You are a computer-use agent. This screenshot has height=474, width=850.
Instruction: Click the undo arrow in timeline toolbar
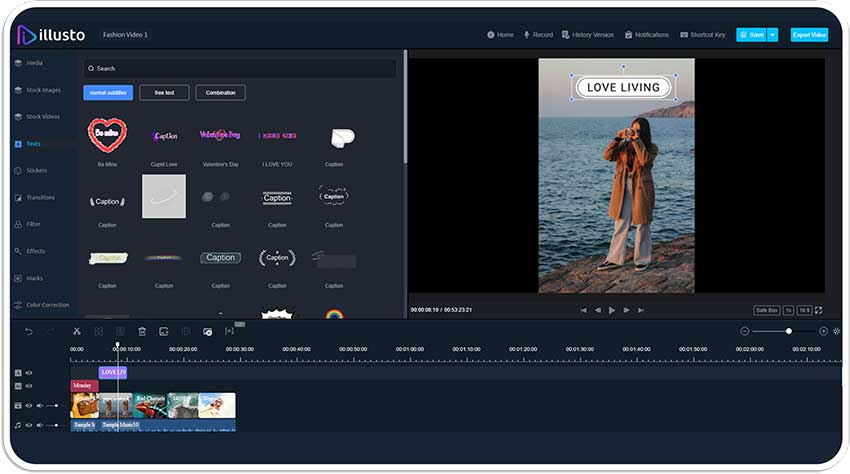tap(28, 331)
